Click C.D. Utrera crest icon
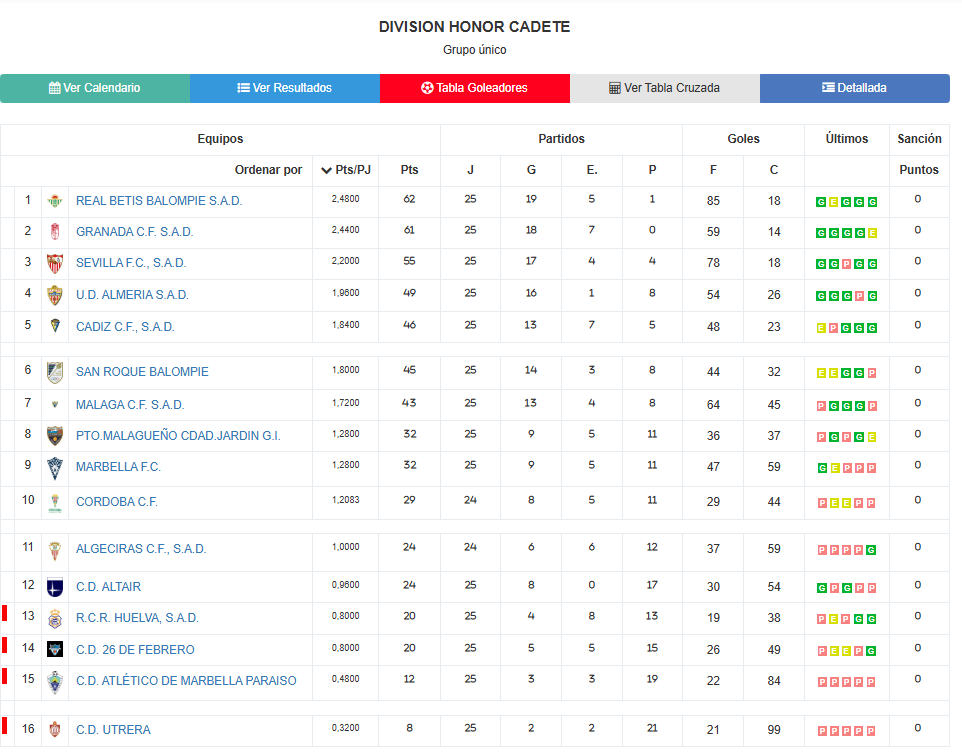Screen dimensions: 962x753 pyautogui.click(x=55, y=730)
